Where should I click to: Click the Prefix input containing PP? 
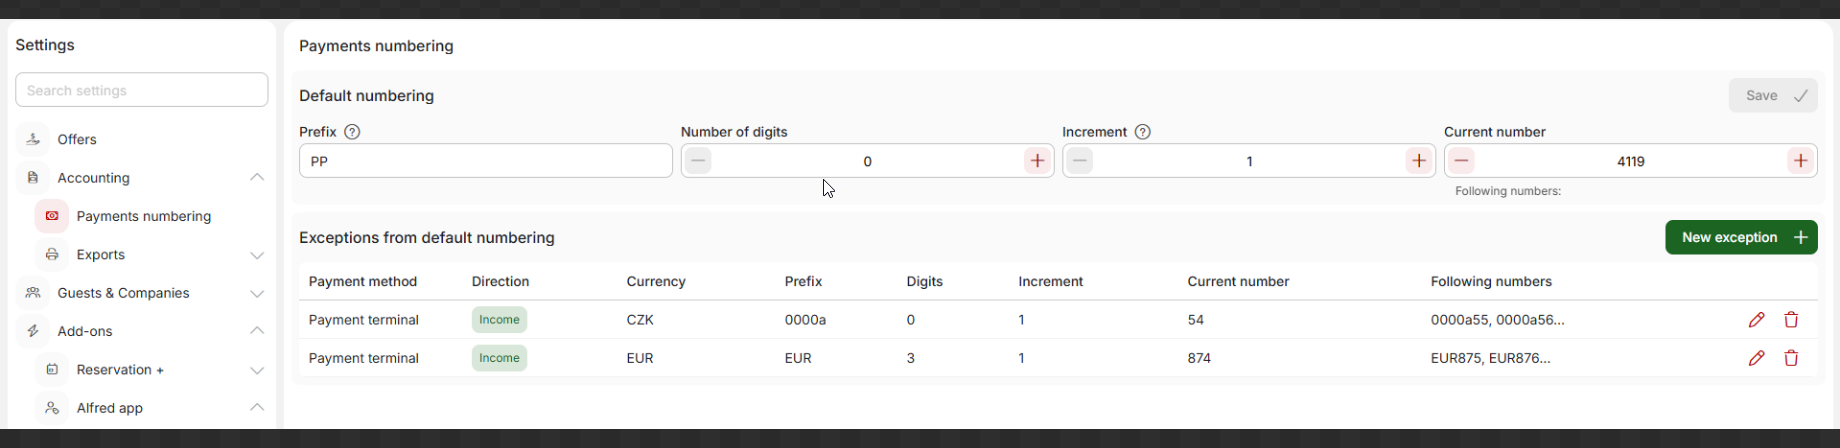[x=485, y=161]
